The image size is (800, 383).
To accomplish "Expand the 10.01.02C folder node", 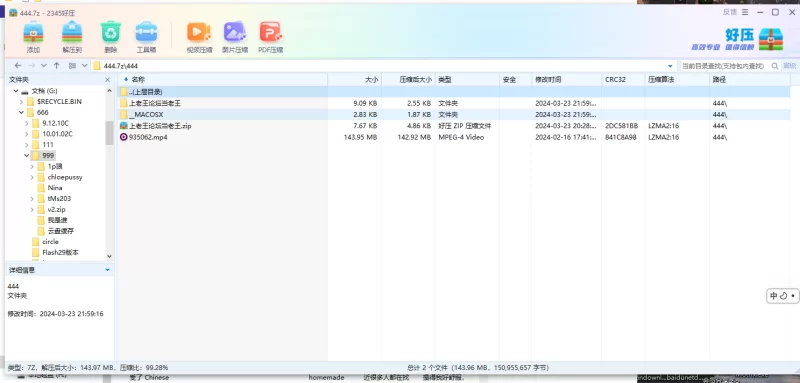I will (x=27, y=134).
